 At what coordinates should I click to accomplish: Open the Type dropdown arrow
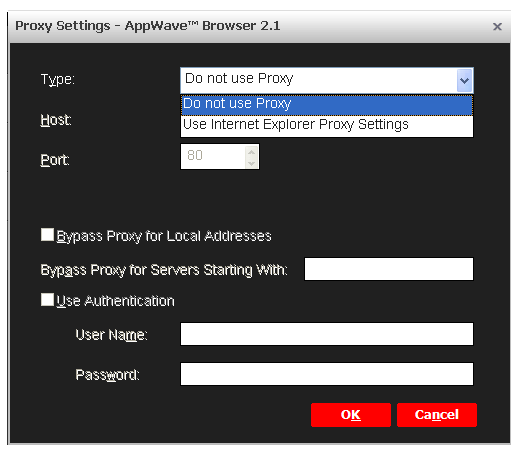point(464,80)
